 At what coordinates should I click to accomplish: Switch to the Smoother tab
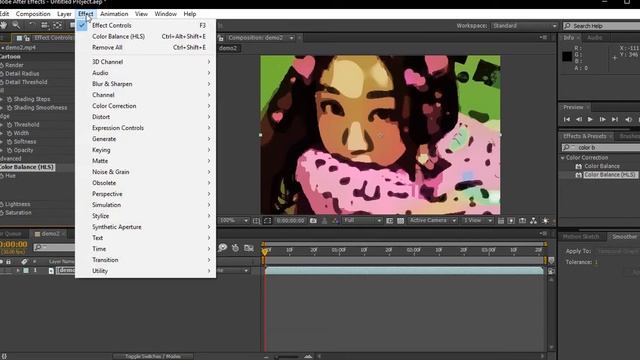point(624,237)
